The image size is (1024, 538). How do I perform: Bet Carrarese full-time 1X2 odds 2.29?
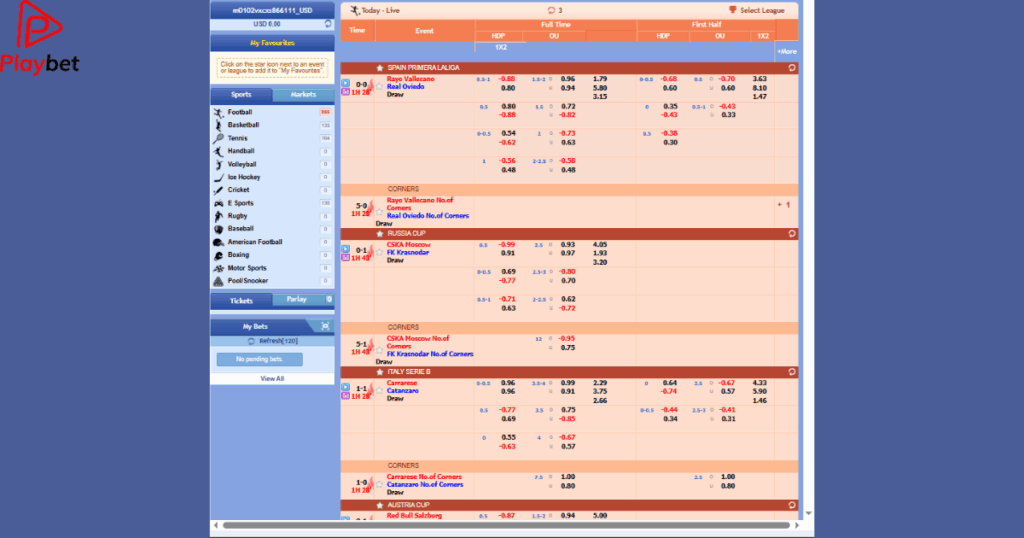tap(600, 383)
